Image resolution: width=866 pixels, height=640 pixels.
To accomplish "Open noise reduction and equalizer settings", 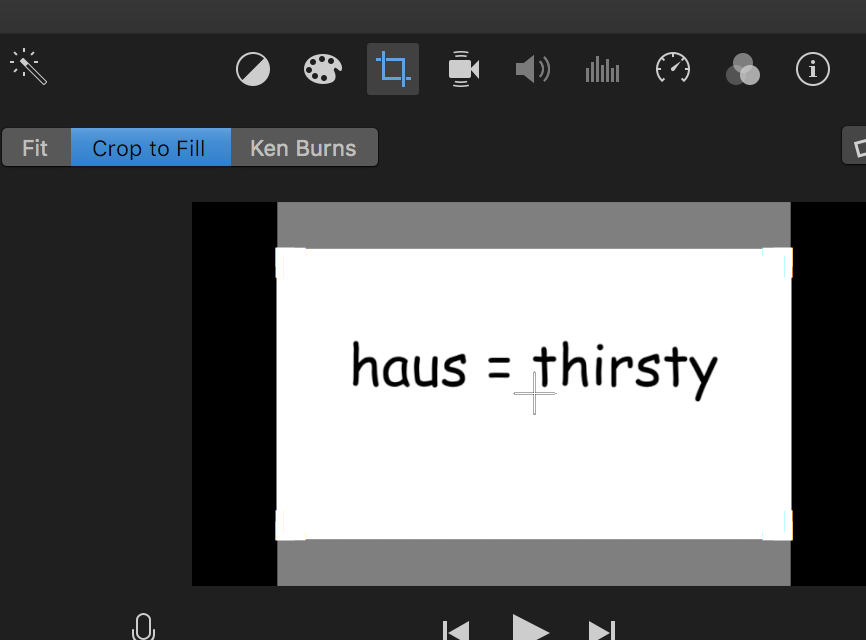I will [x=602, y=70].
